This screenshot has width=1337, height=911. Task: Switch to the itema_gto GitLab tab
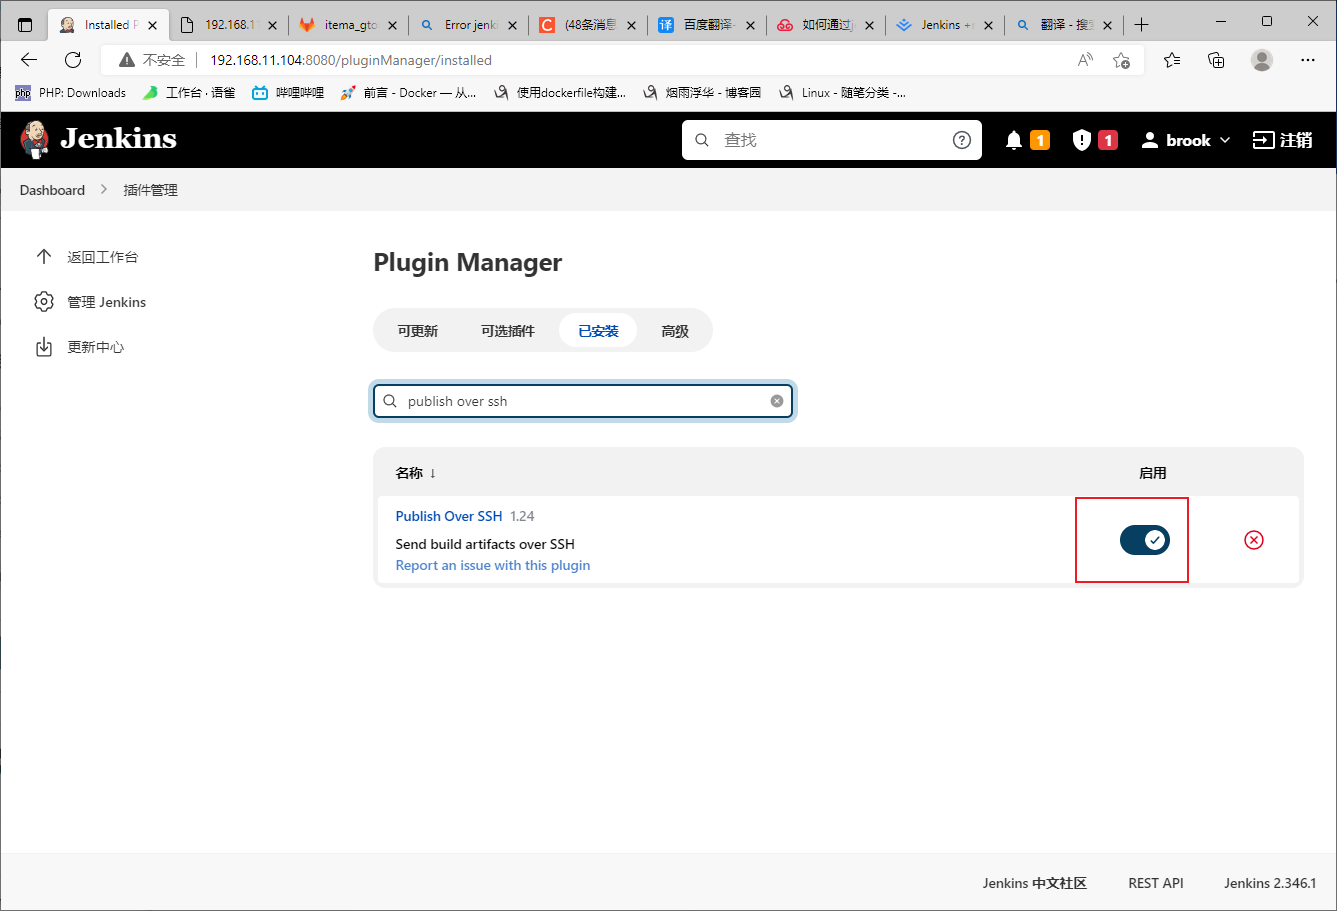(348, 25)
